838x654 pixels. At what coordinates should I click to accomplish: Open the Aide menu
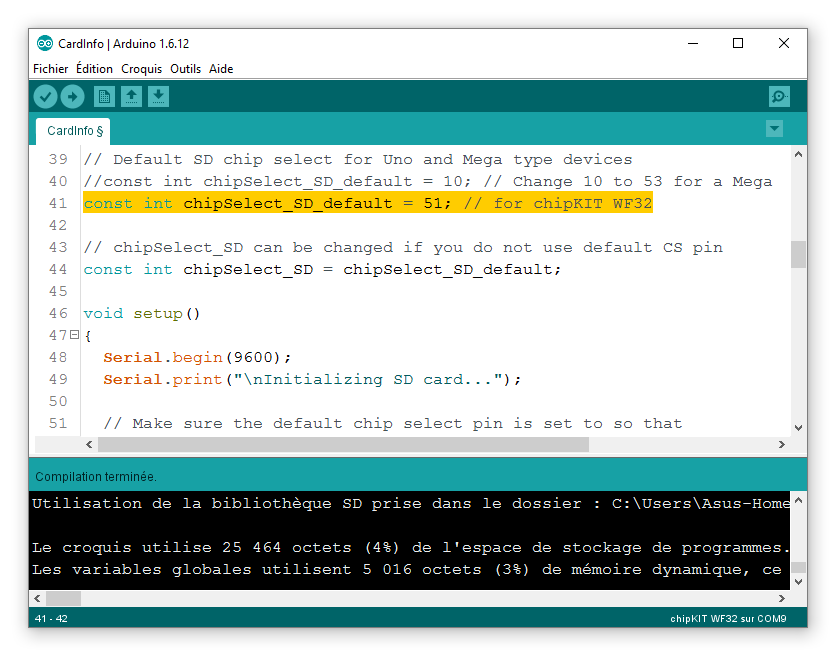[x=221, y=69]
